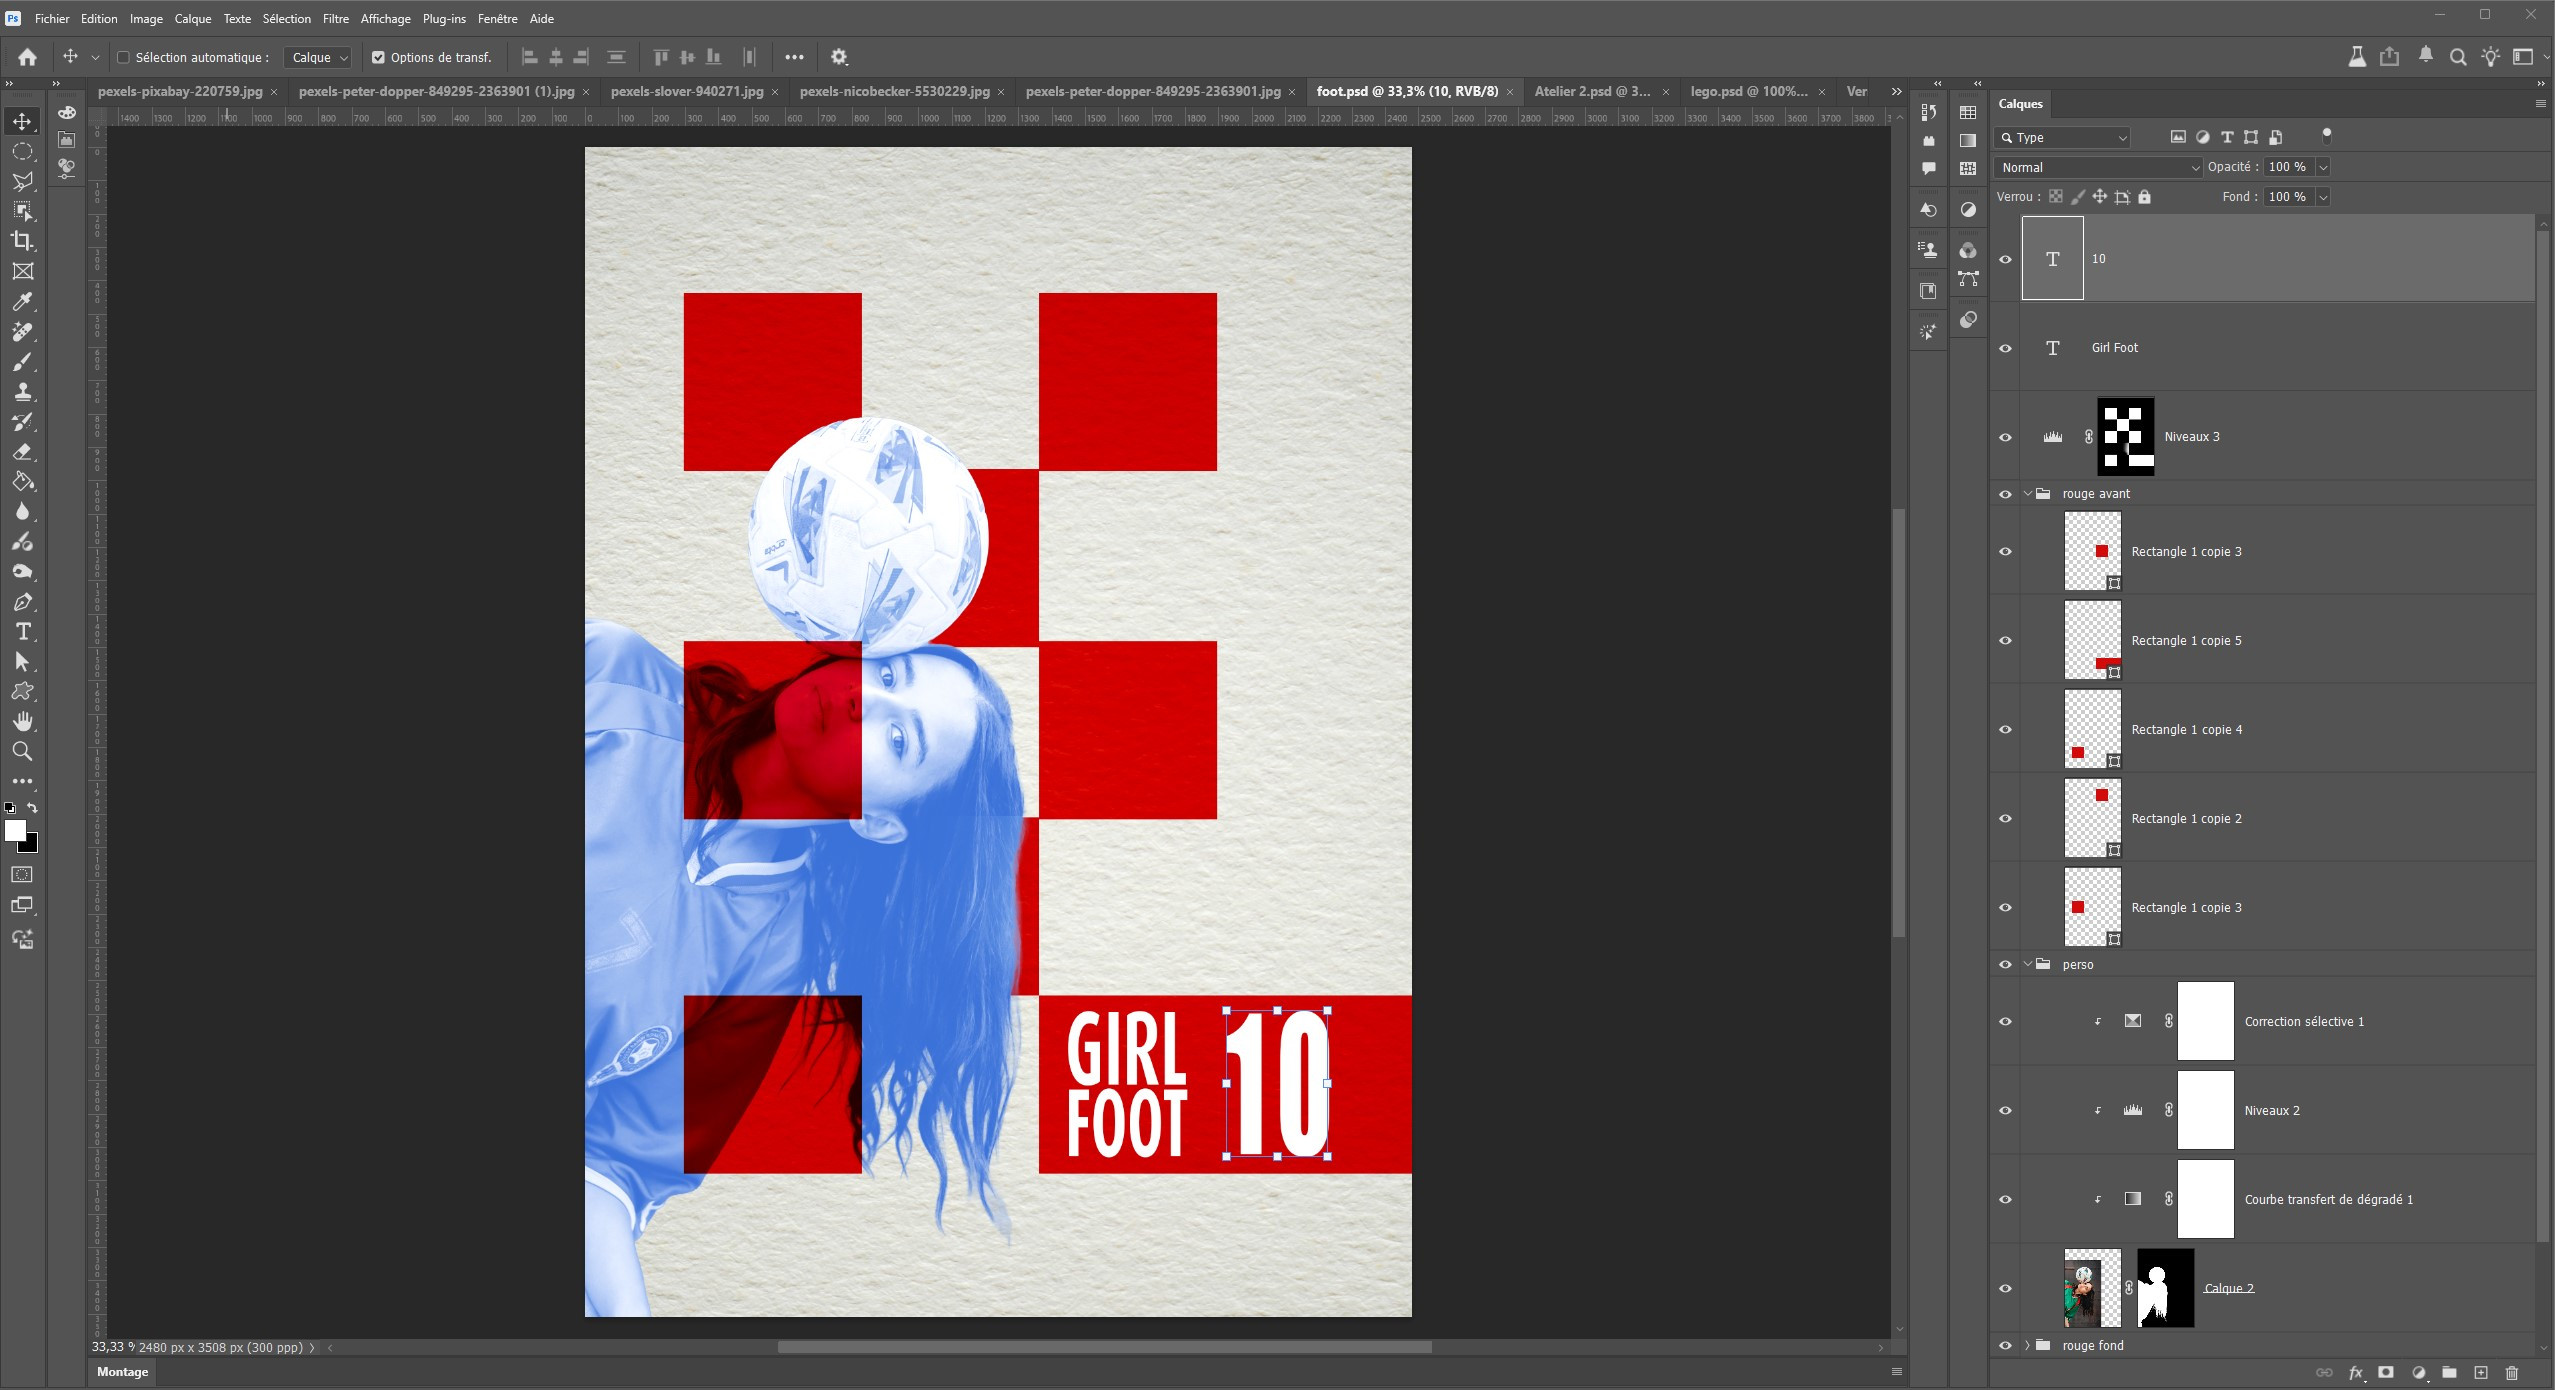Select the Horizontal Type tool
The width and height of the screenshot is (2555, 1390).
tap(22, 632)
